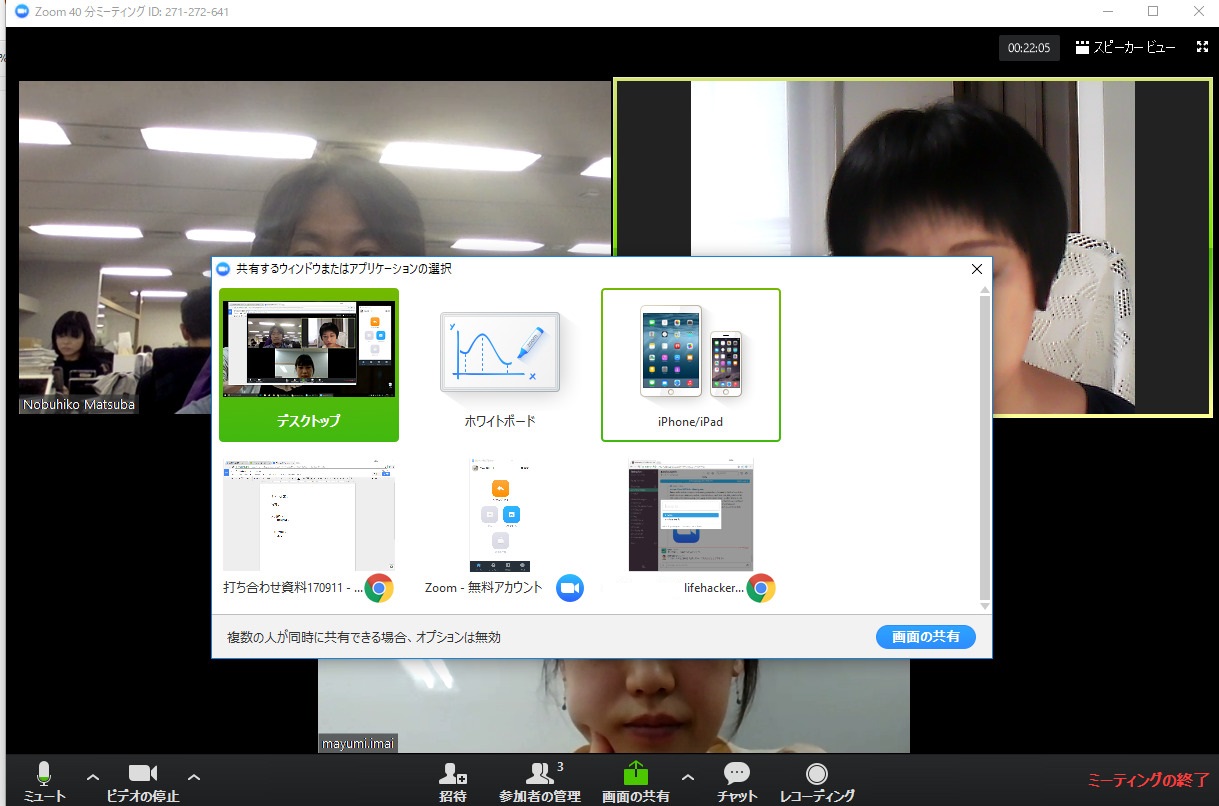Choose the ホワイトボード whiteboard option
The image size is (1219, 806).
tap(500, 365)
